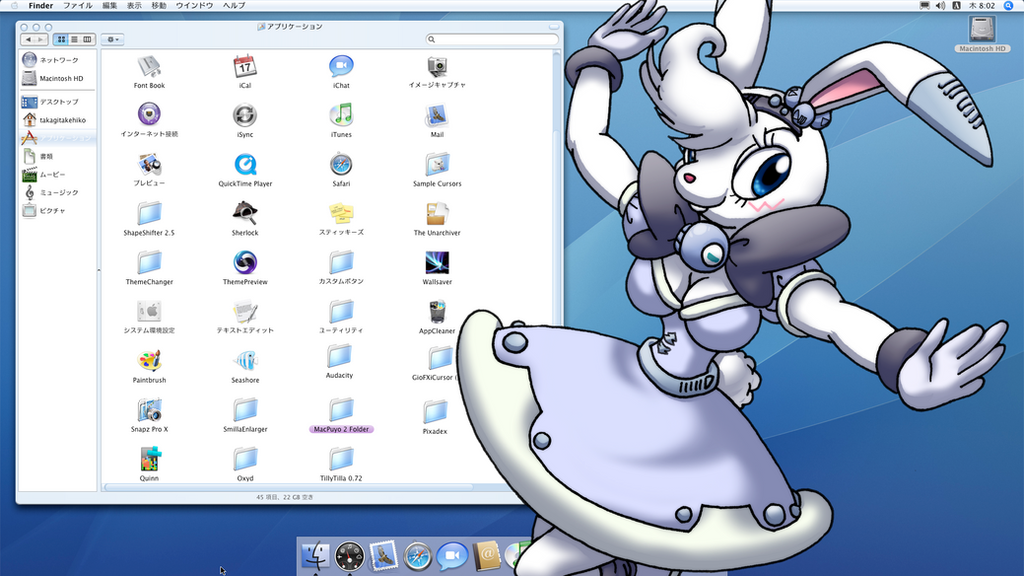Select Safari in the Applications window

tap(341, 165)
